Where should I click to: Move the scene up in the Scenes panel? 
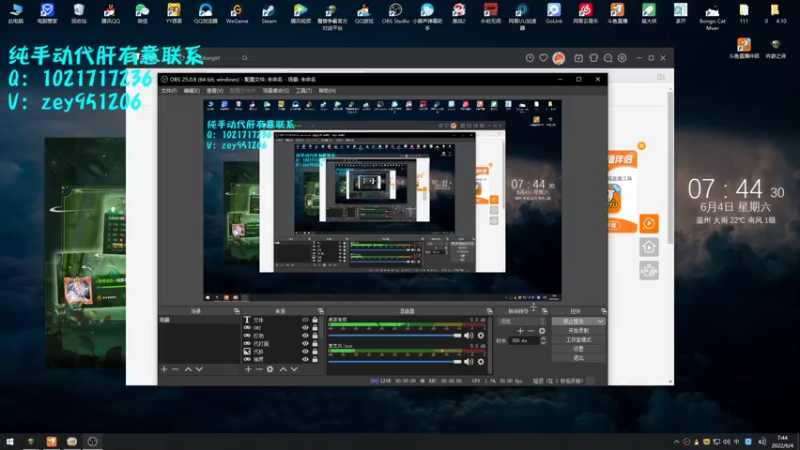coord(188,369)
